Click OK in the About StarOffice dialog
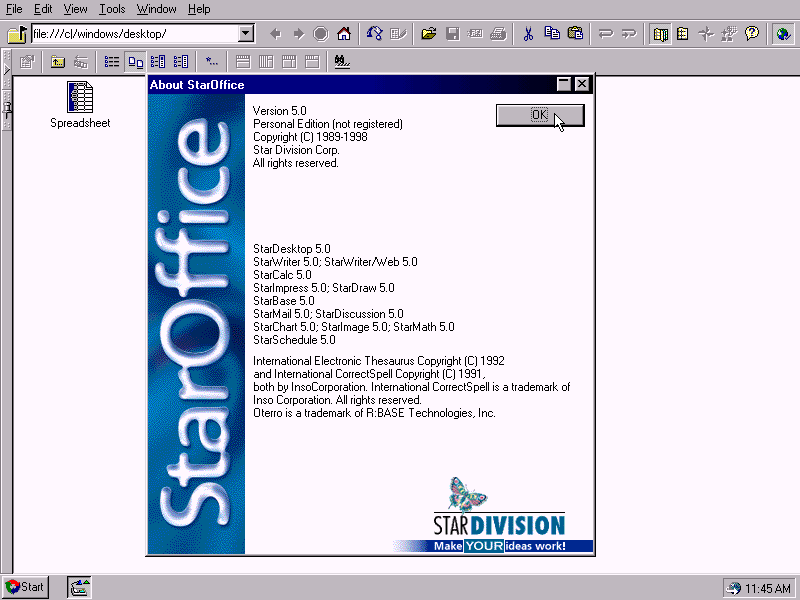800x600 pixels. (x=540, y=115)
